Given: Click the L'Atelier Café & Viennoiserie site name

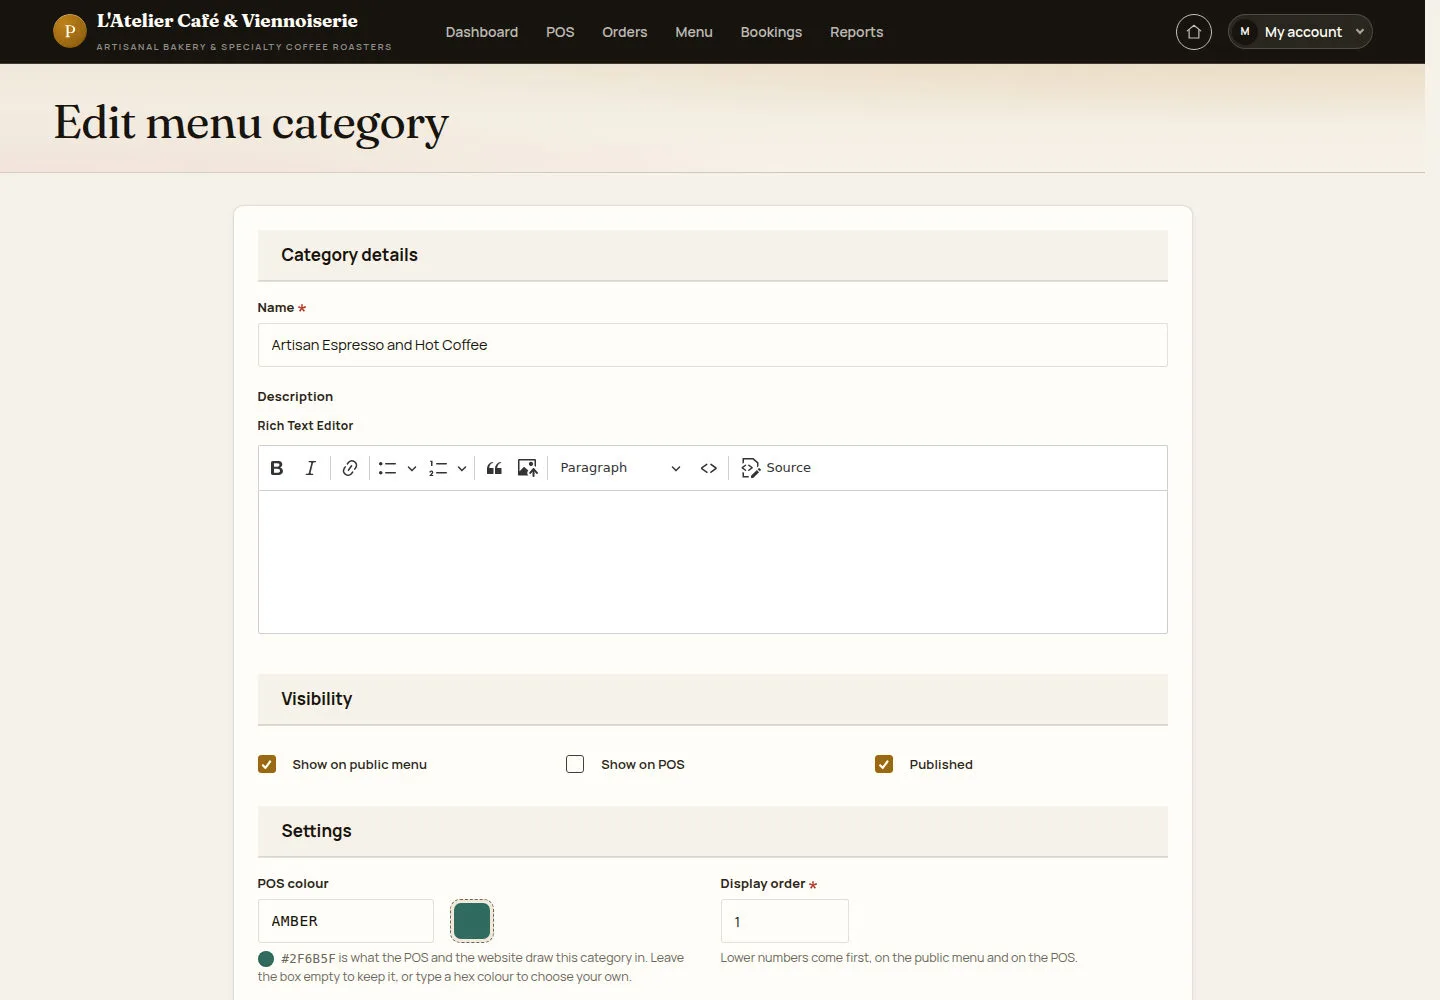Looking at the screenshot, I should (x=227, y=21).
